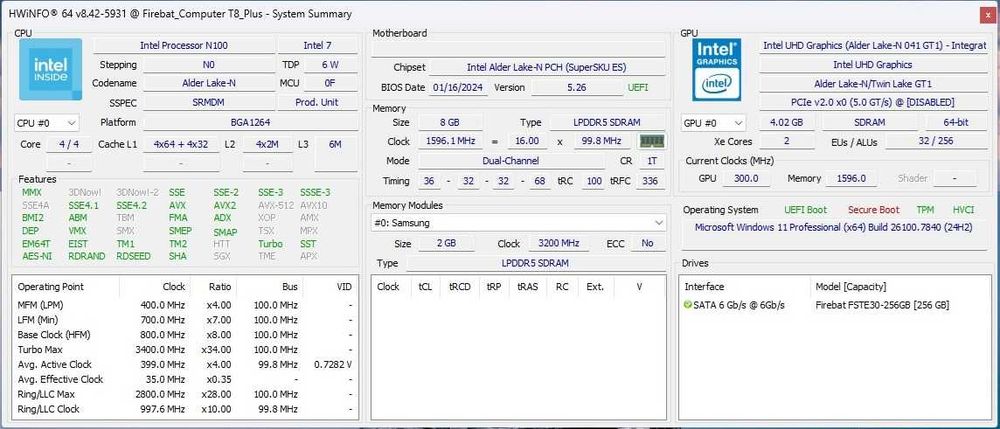Click the Intel Processor N100 name field
The image size is (1000, 429).
click(x=184, y=46)
